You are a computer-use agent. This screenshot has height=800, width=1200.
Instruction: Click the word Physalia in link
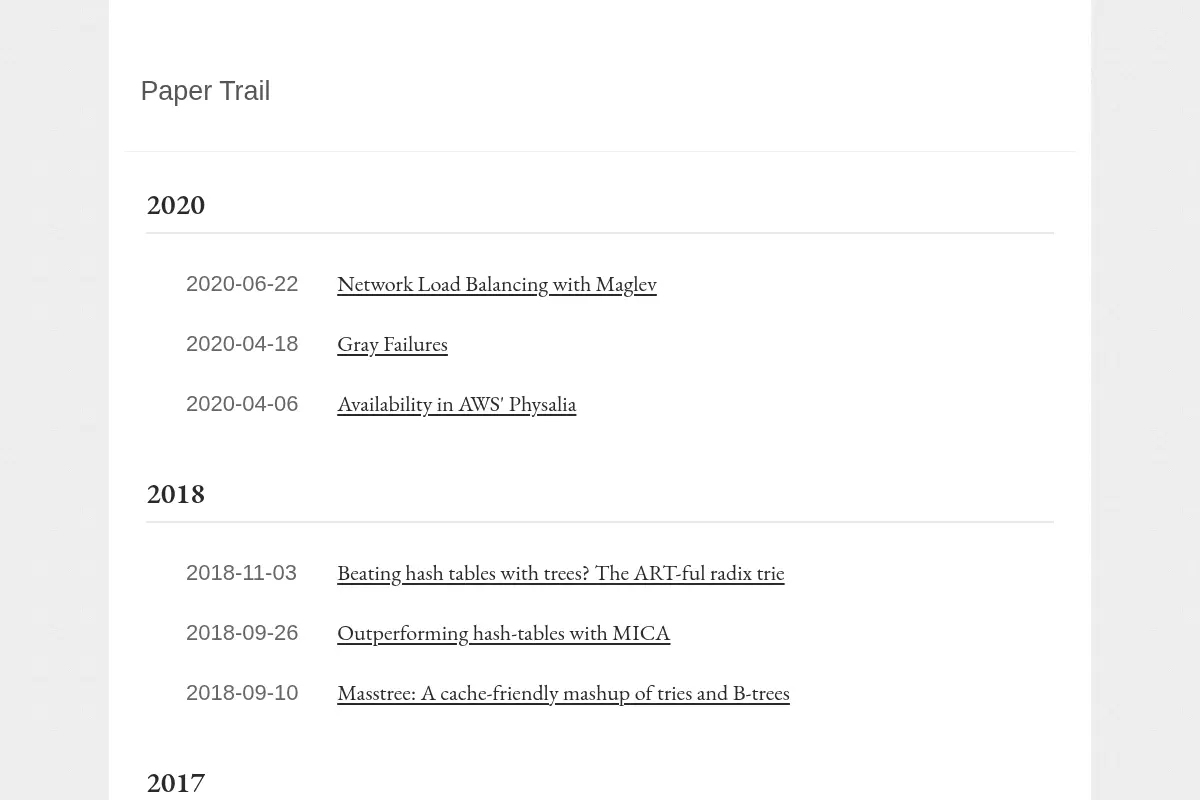click(542, 404)
